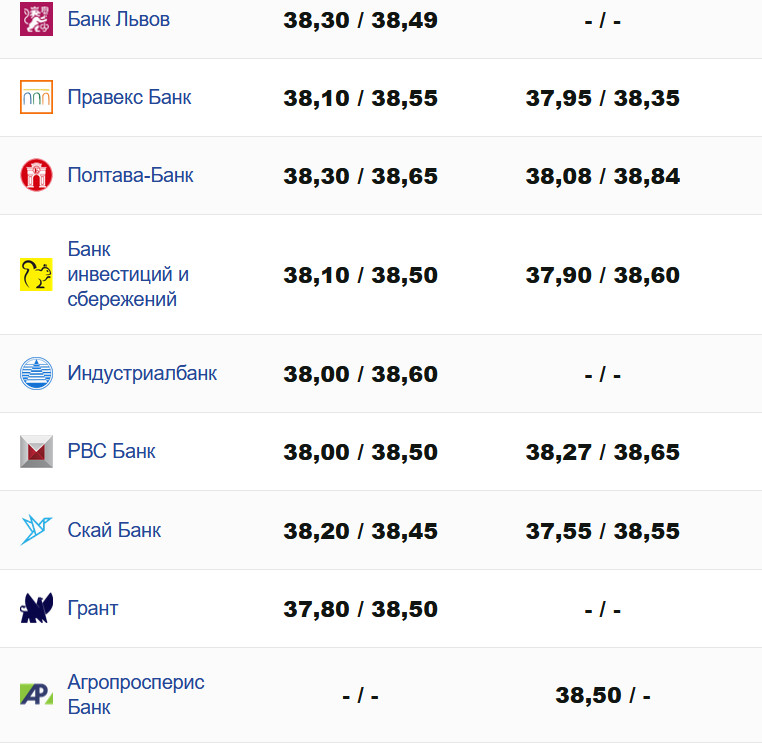Click the Индустриалбанк blue round logo
The width and height of the screenshot is (762, 744).
(36, 373)
